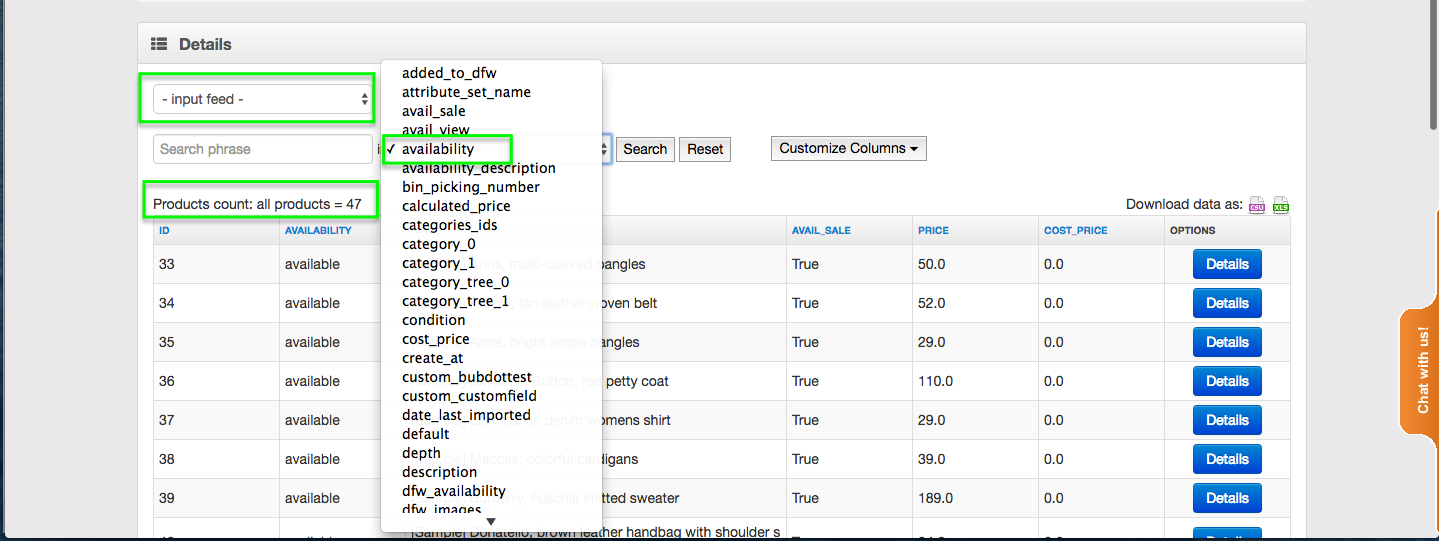1439x541 pixels.
Task: Expand the Customize Columns menu
Action: pyautogui.click(x=848, y=149)
